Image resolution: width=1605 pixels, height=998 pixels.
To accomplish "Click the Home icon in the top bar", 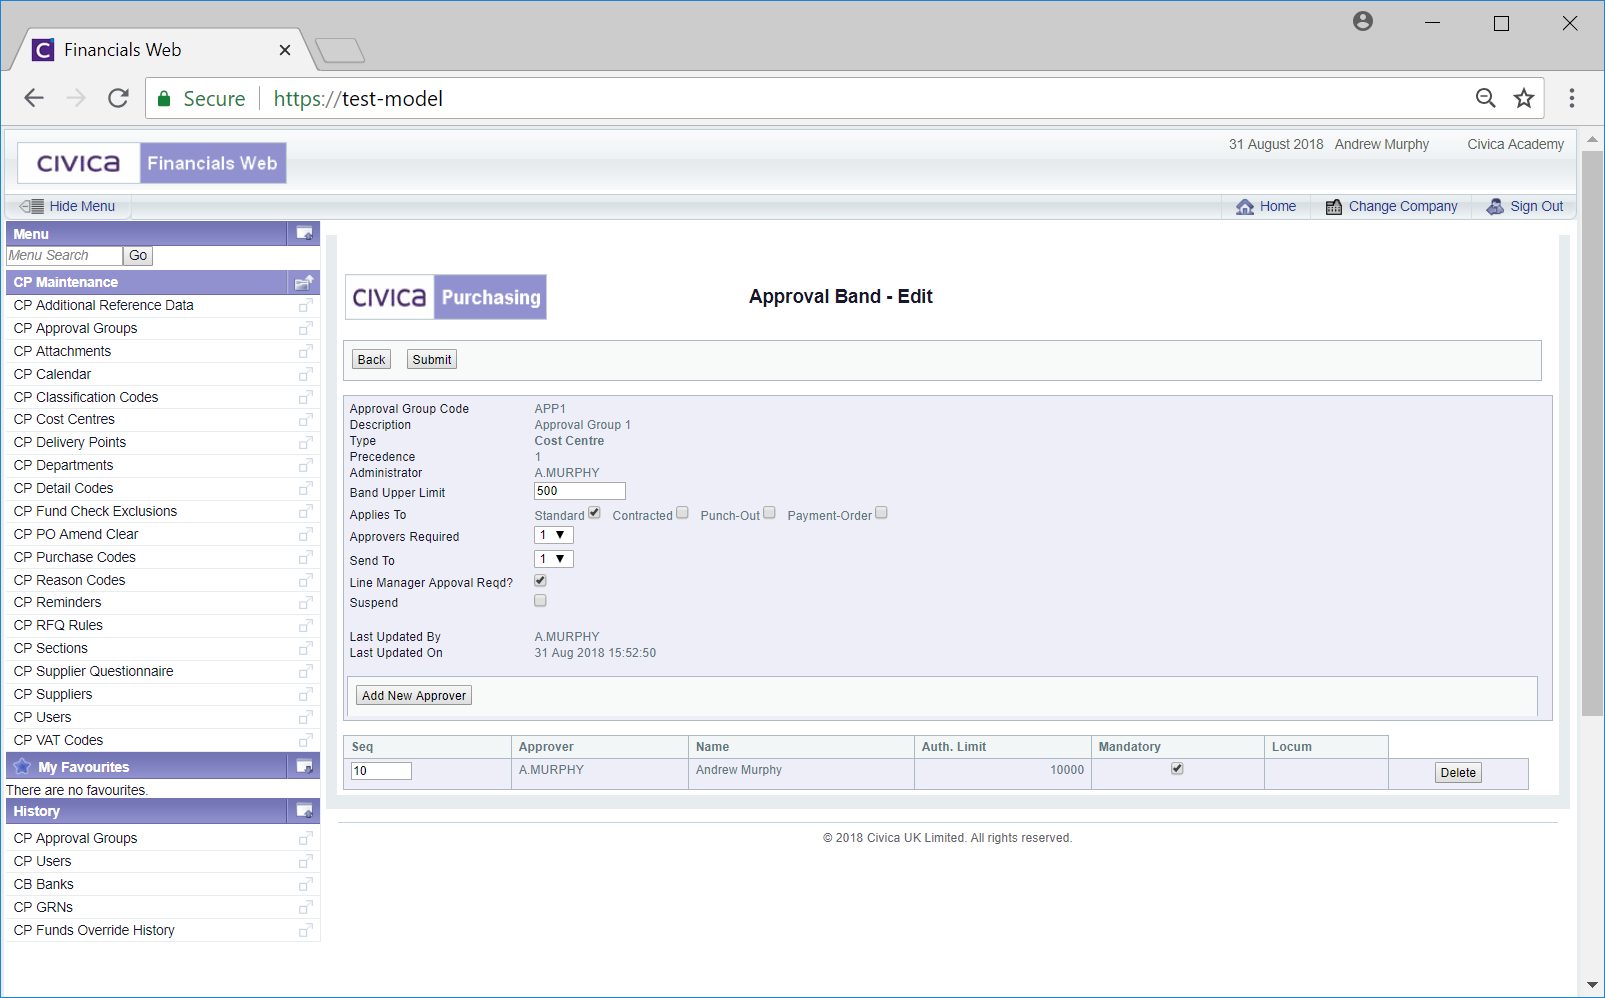I will 1245,207.
